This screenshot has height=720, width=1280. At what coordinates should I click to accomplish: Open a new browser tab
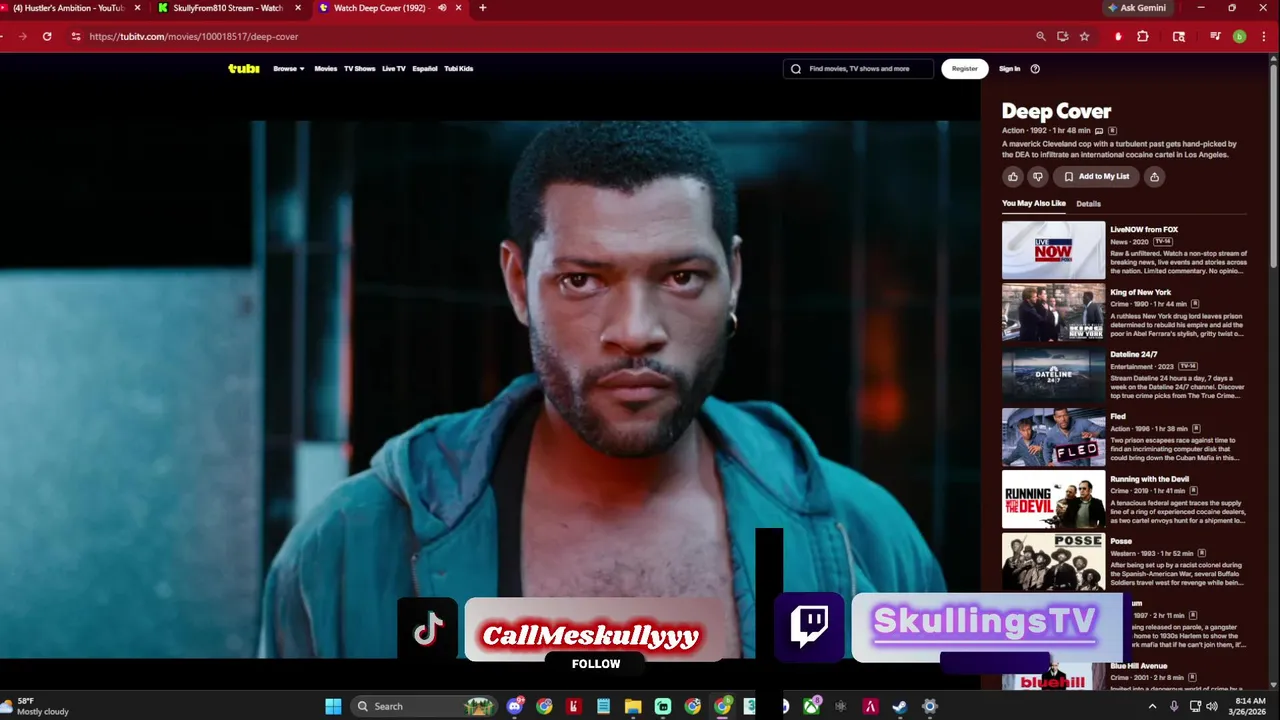point(483,8)
